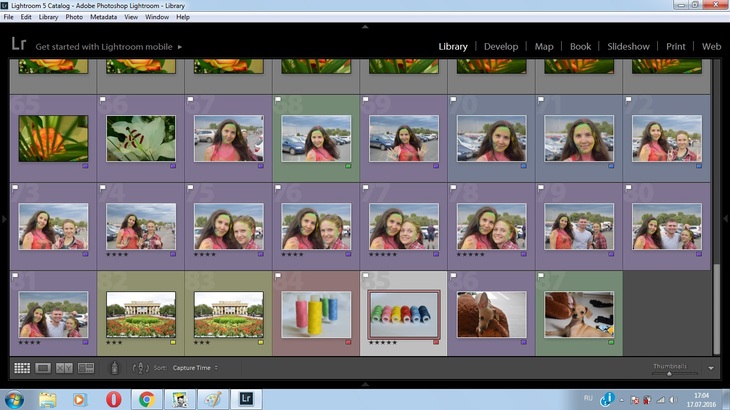Expand right panel via edge triangle

point(725,218)
